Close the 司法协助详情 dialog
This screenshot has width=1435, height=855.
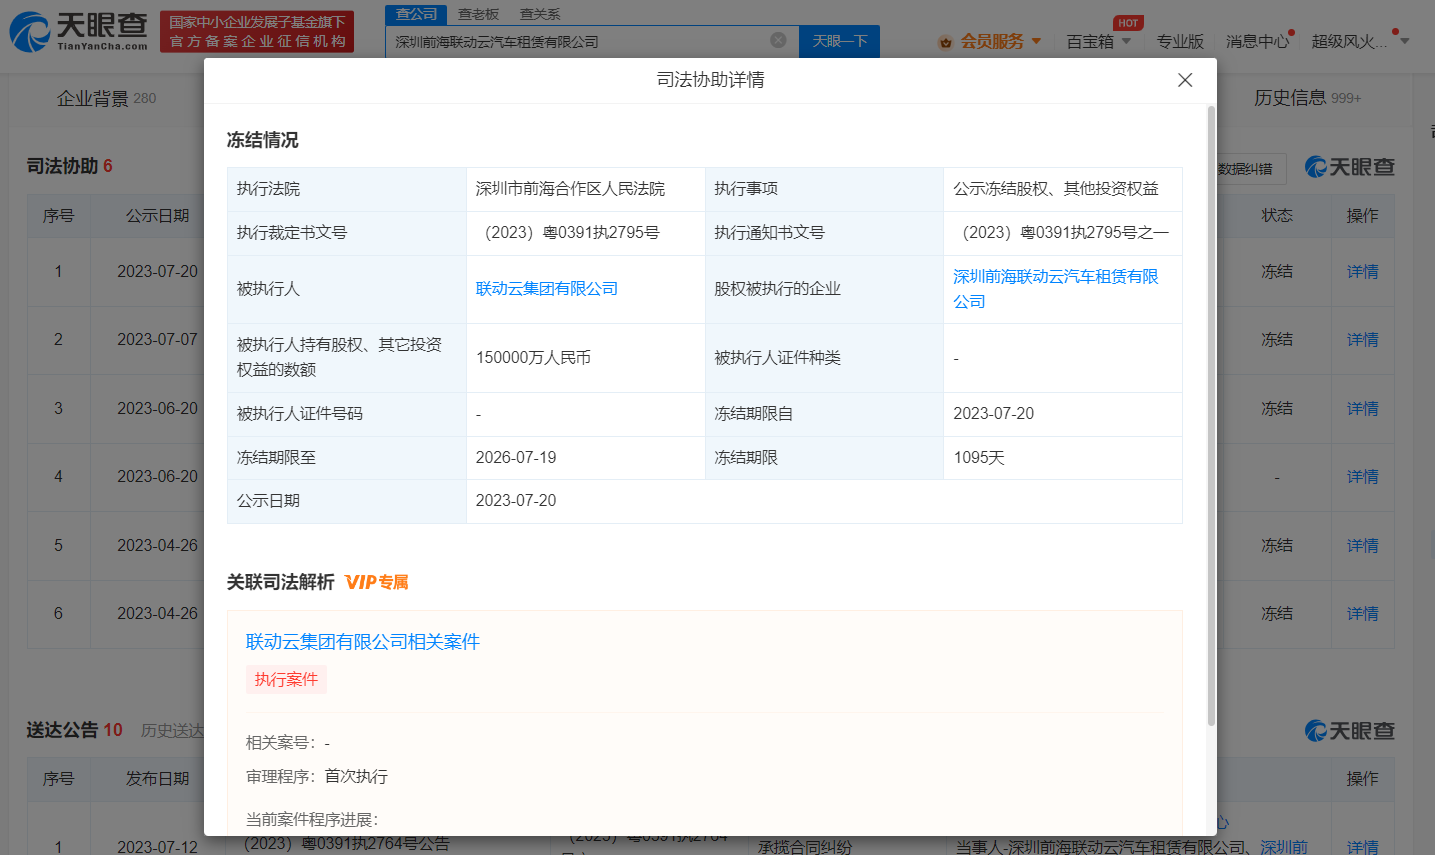pos(1185,79)
